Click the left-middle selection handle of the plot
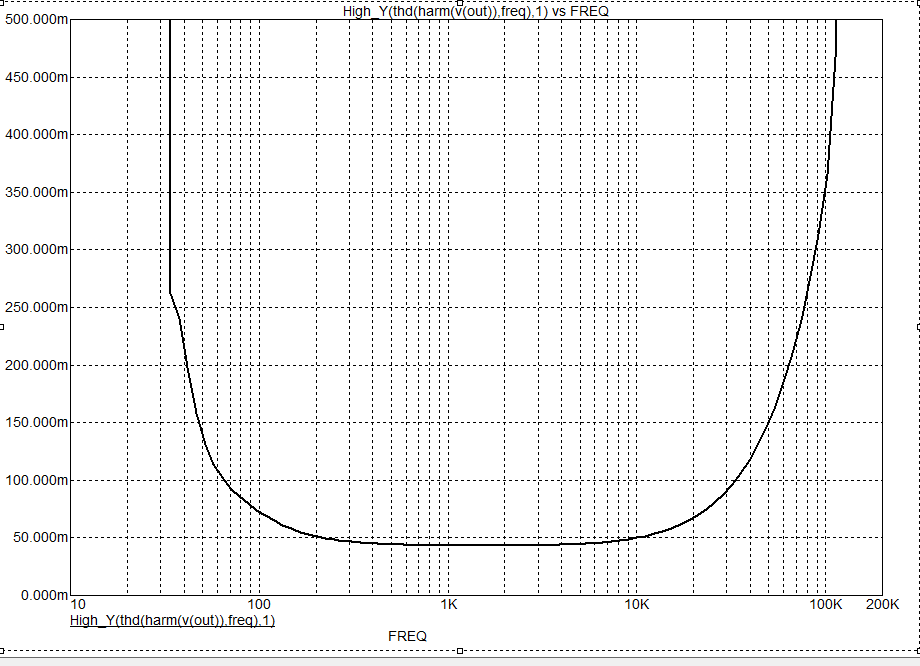This screenshot has width=920, height=666. click(2, 327)
